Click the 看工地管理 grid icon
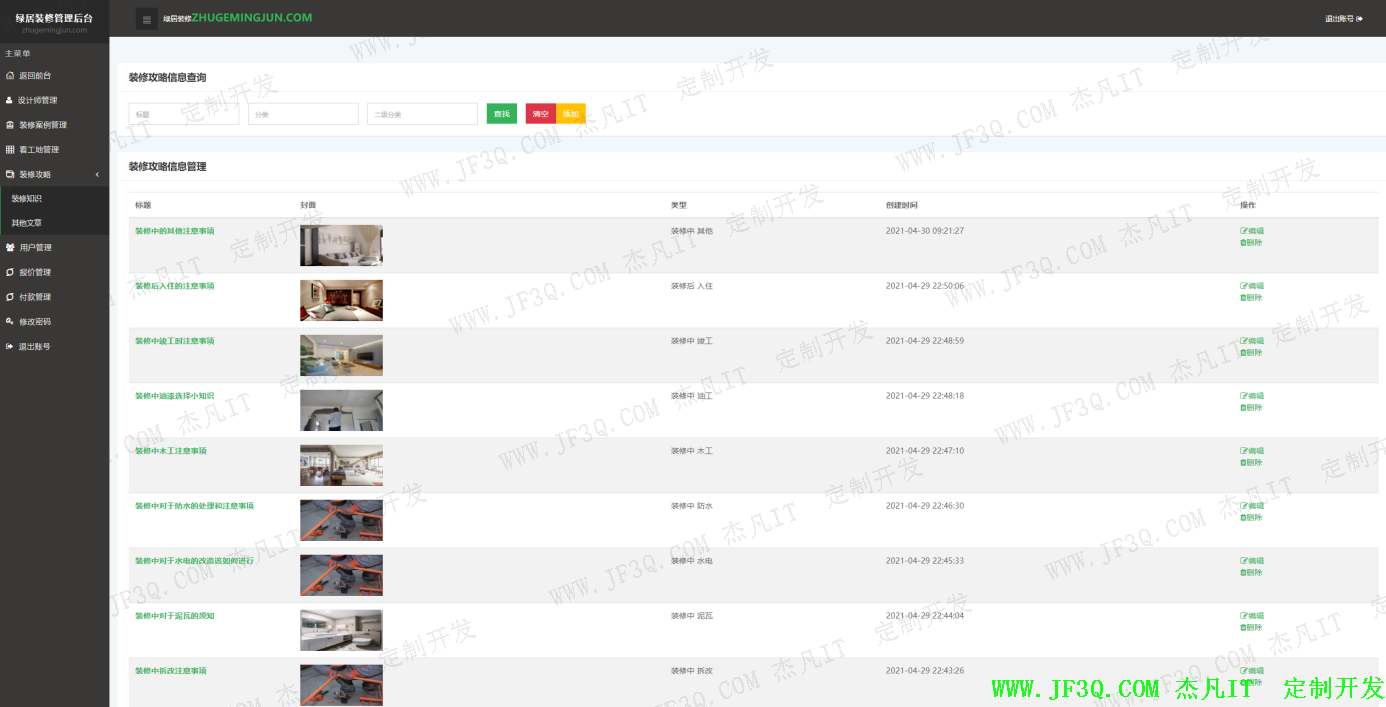The height and width of the screenshot is (707, 1386). click(x=10, y=150)
